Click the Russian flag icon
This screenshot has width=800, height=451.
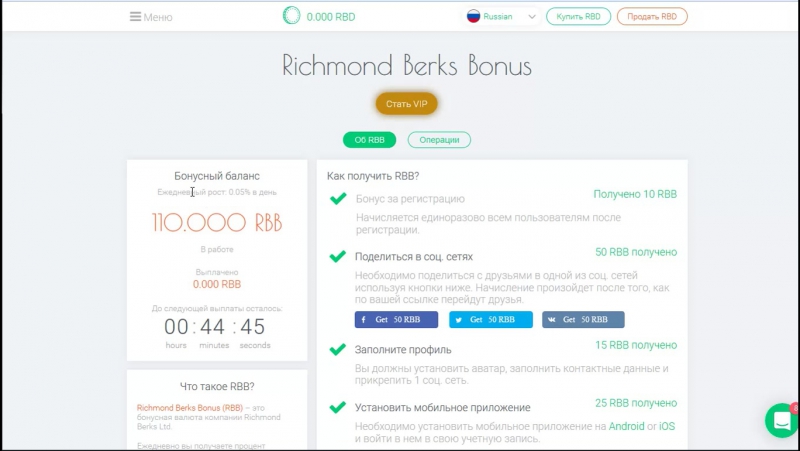(473, 16)
